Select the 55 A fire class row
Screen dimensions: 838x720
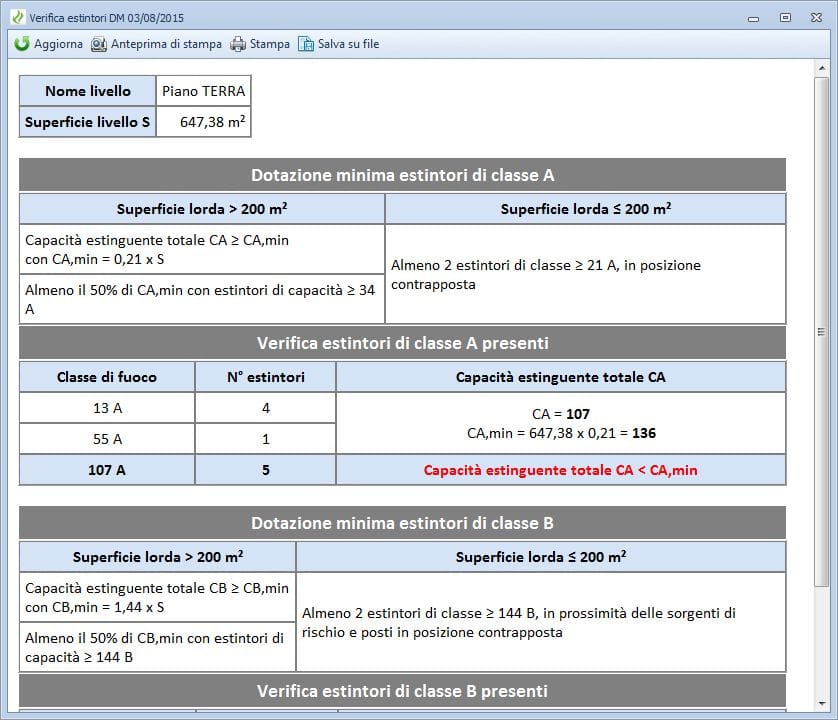click(x=106, y=439)
